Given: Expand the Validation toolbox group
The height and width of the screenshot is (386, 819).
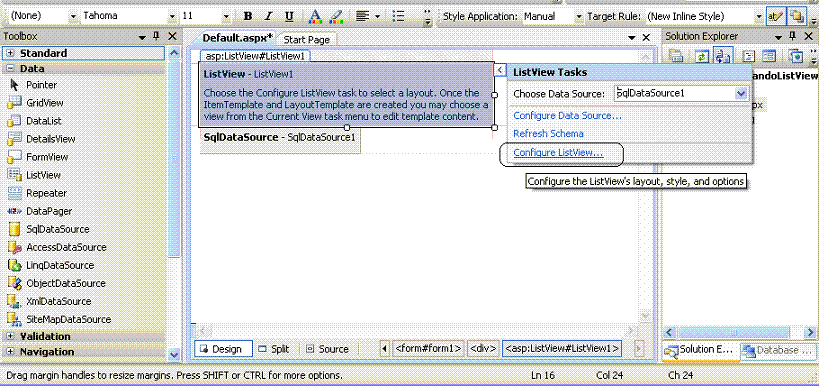Looking at the screenshot, I should pyautogui.click(x=10, y=336).
